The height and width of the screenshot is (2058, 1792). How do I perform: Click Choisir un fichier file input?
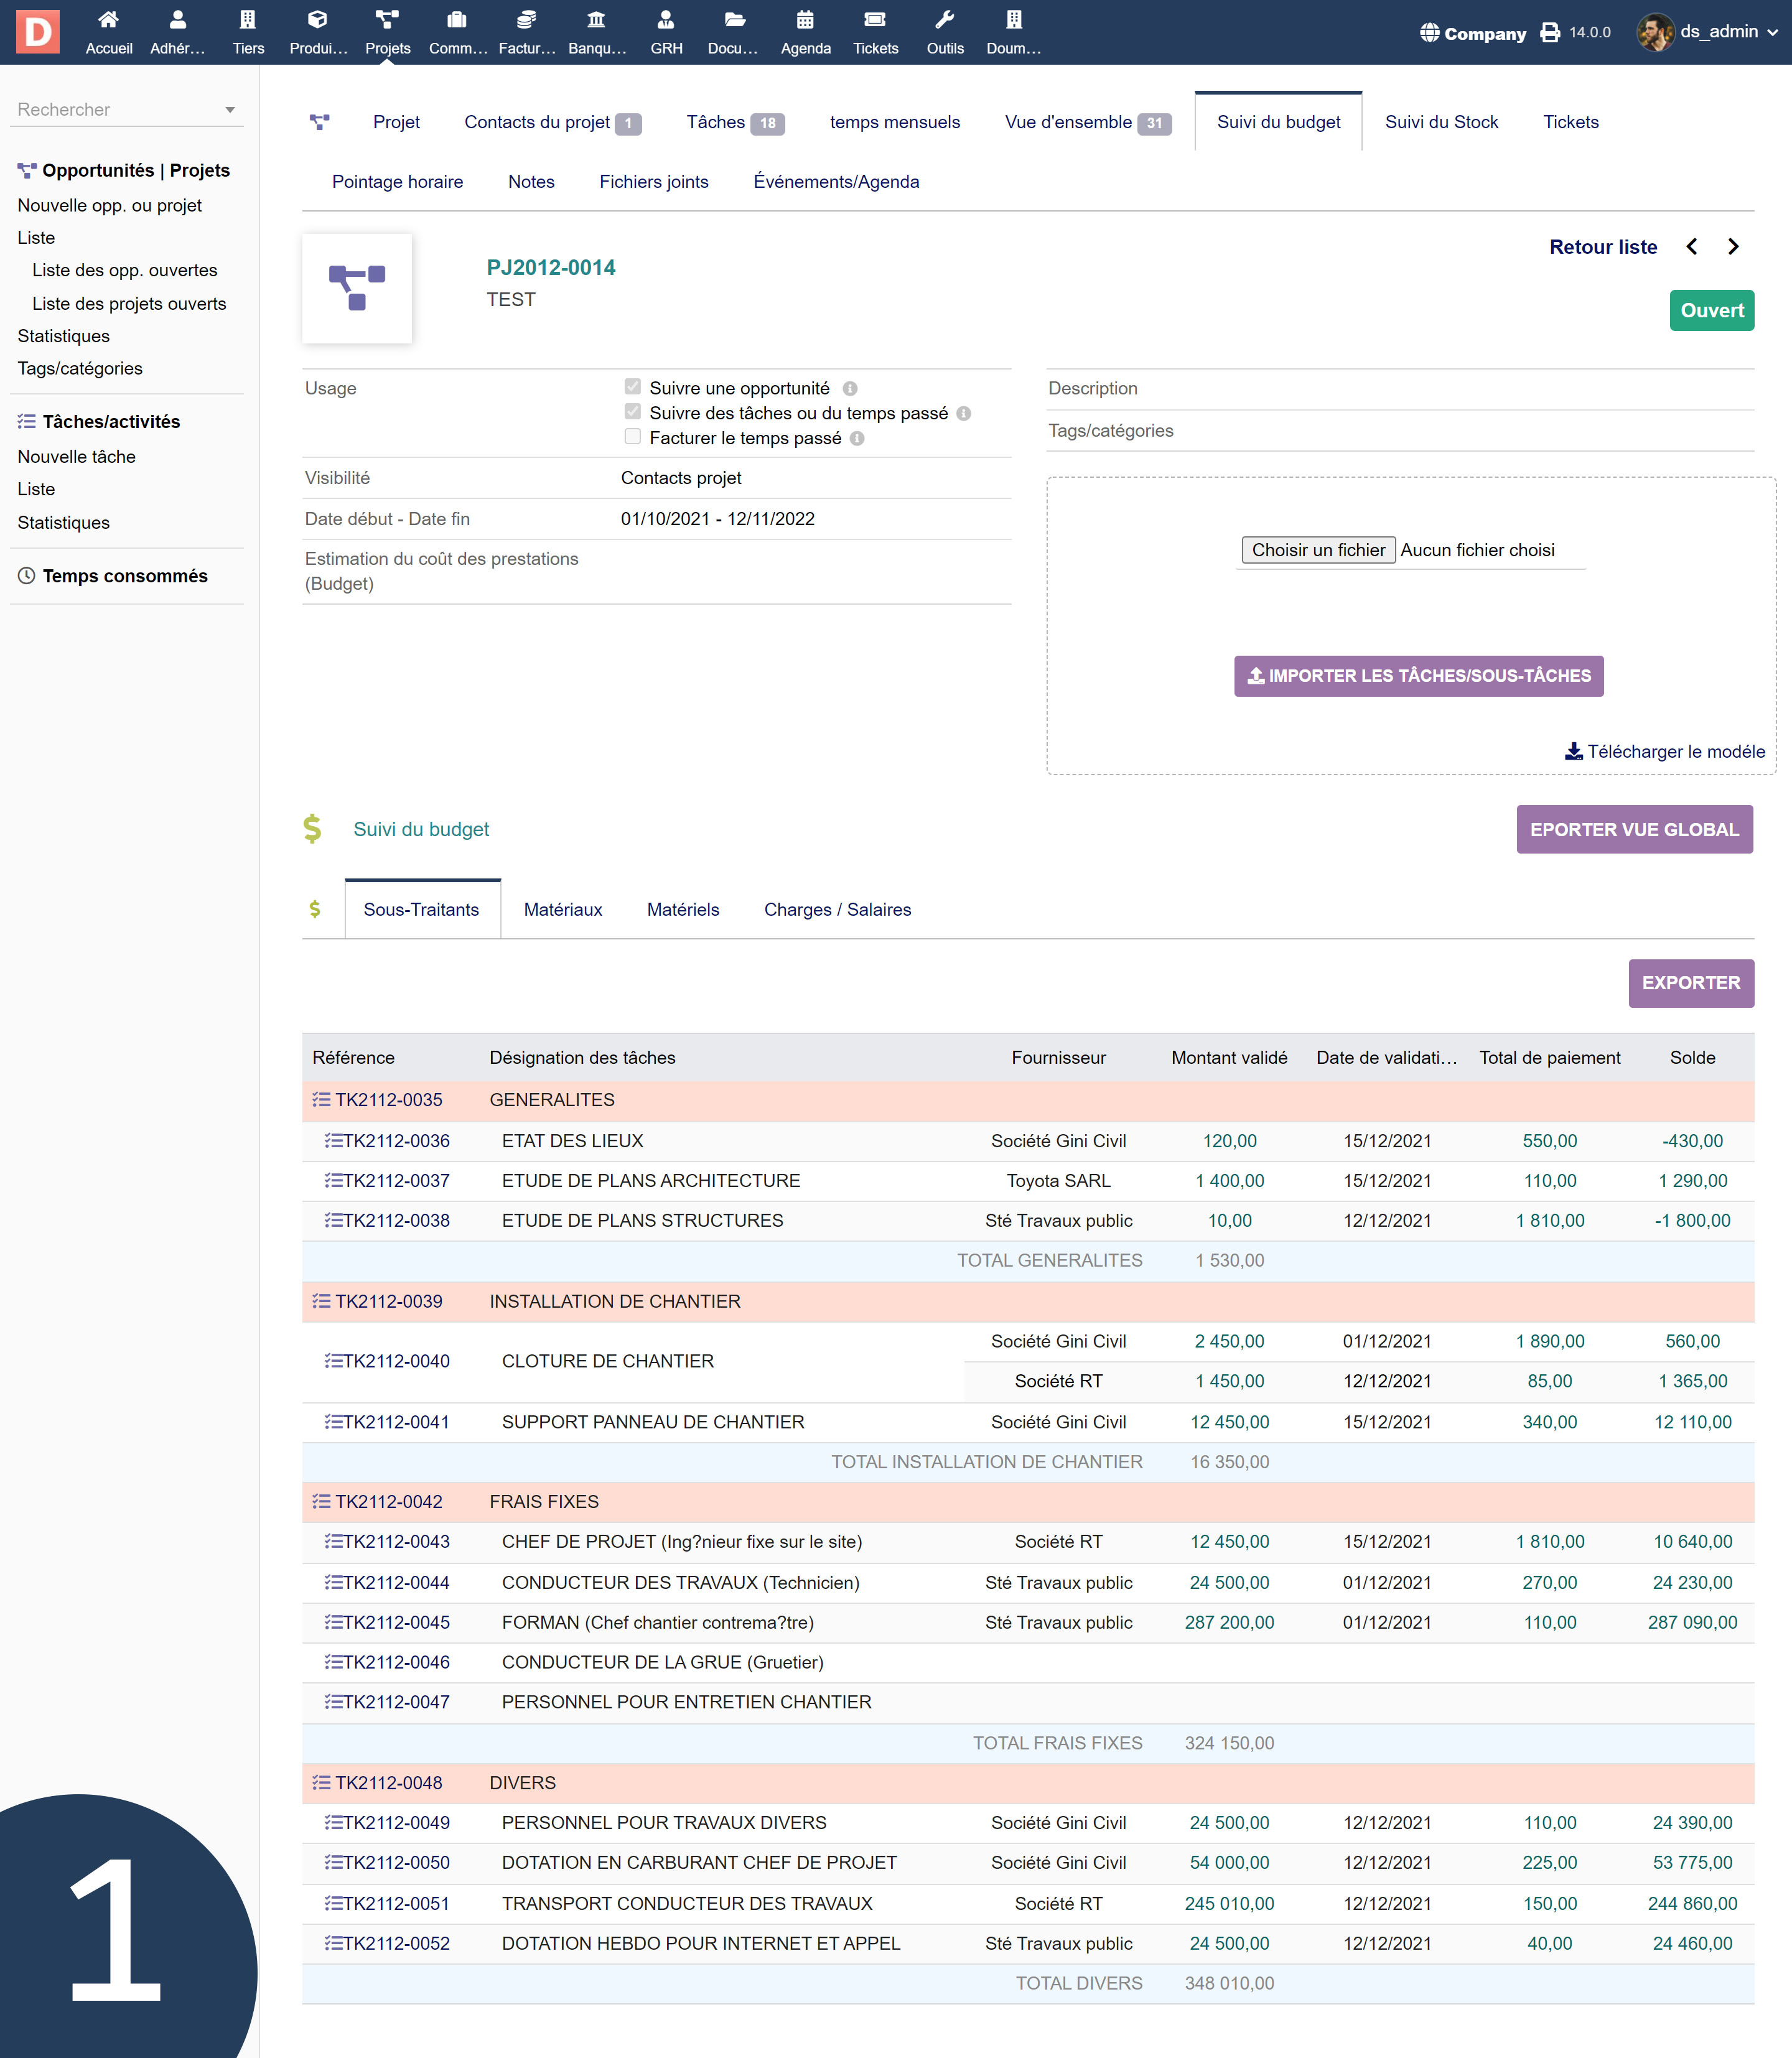click(x=1318, y=550)
